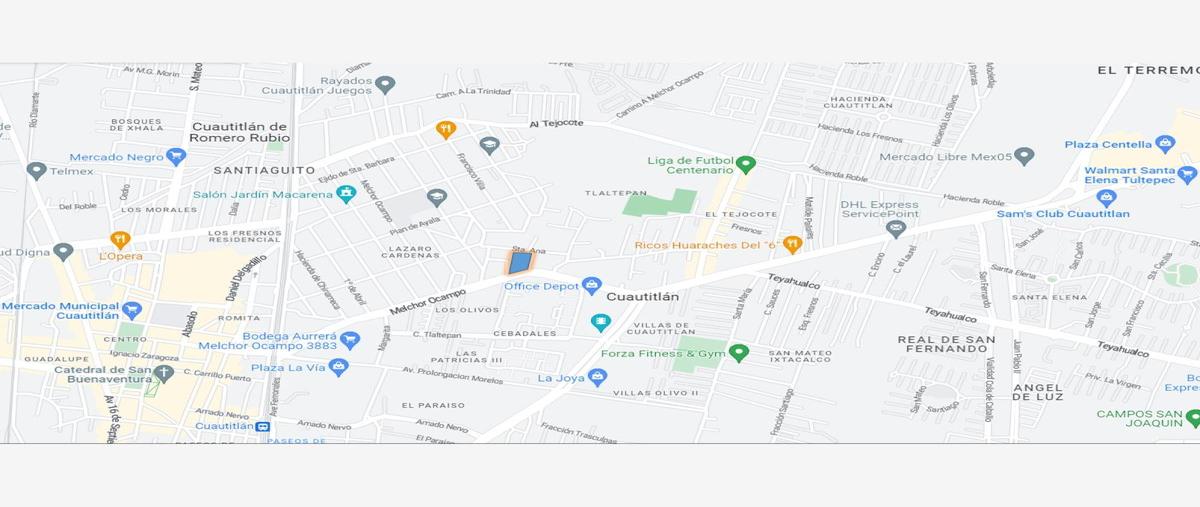Open the Forza Fitness & Gym pin

click(x=739, y=353)
